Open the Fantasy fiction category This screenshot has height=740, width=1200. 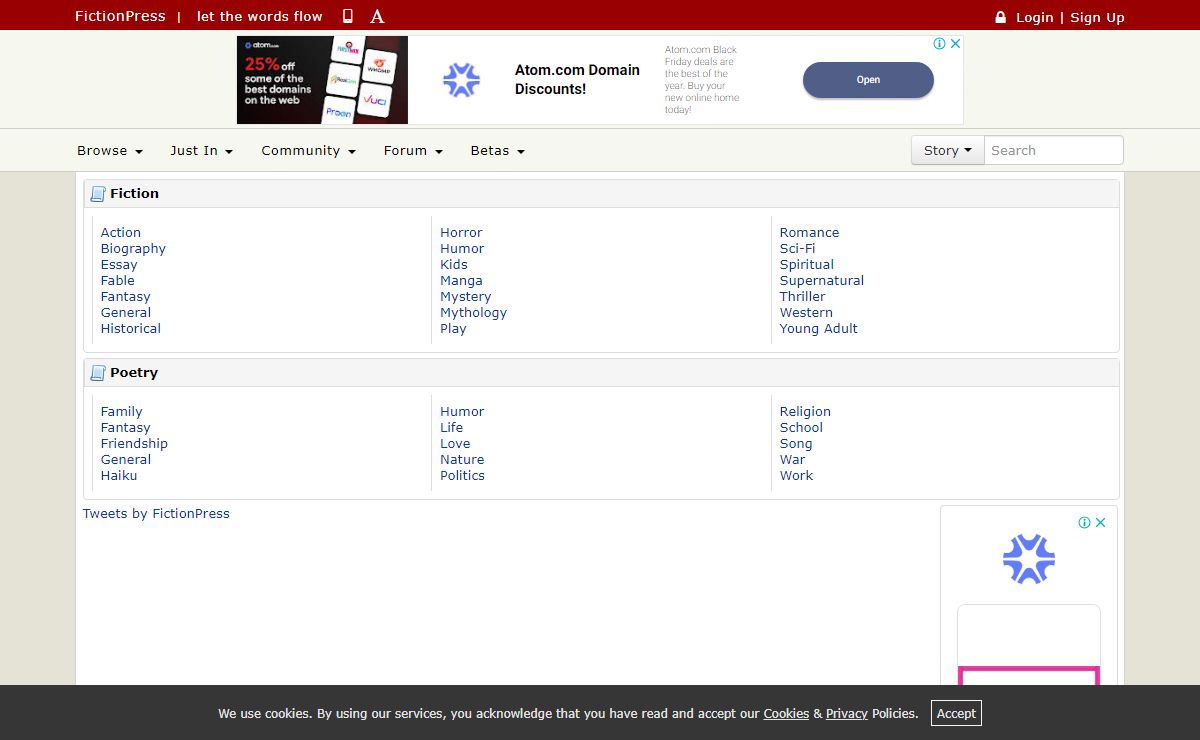125,297
